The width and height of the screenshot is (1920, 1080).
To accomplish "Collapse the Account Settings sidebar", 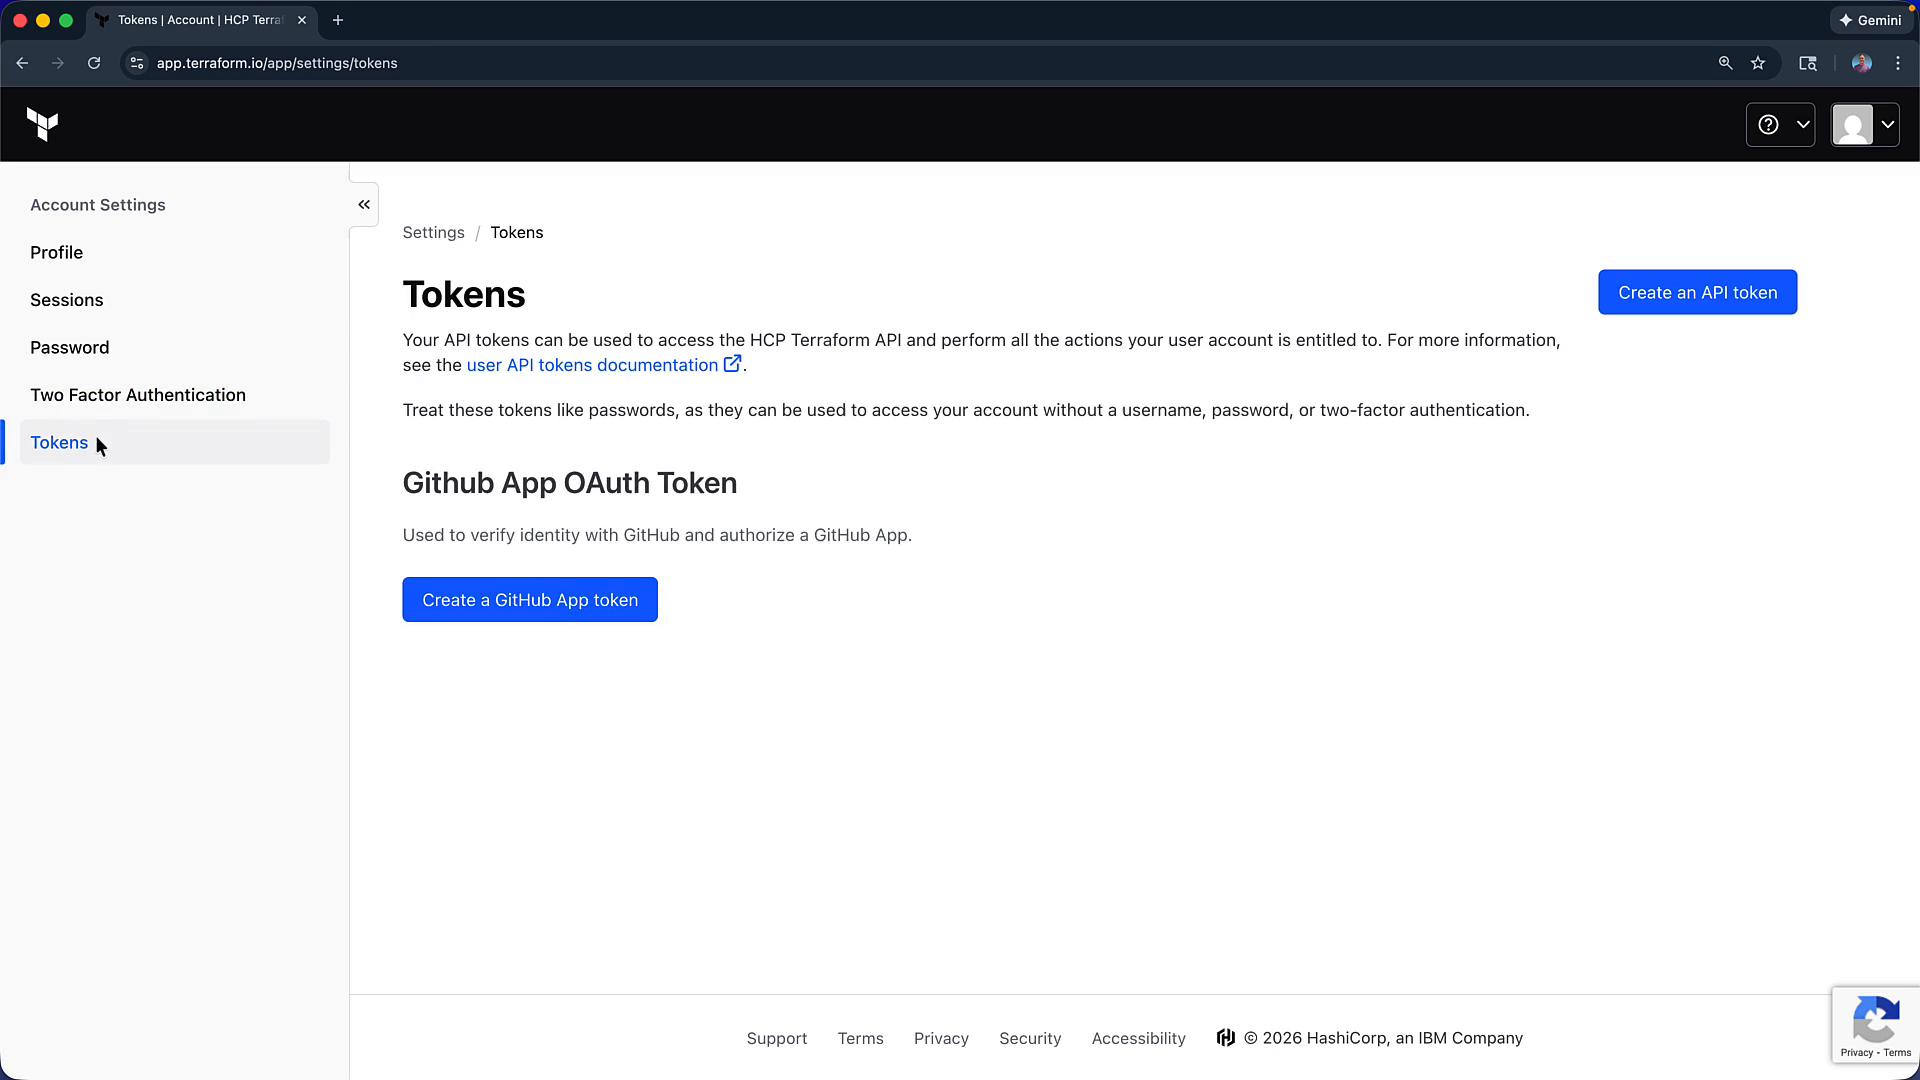I will 364,205.
